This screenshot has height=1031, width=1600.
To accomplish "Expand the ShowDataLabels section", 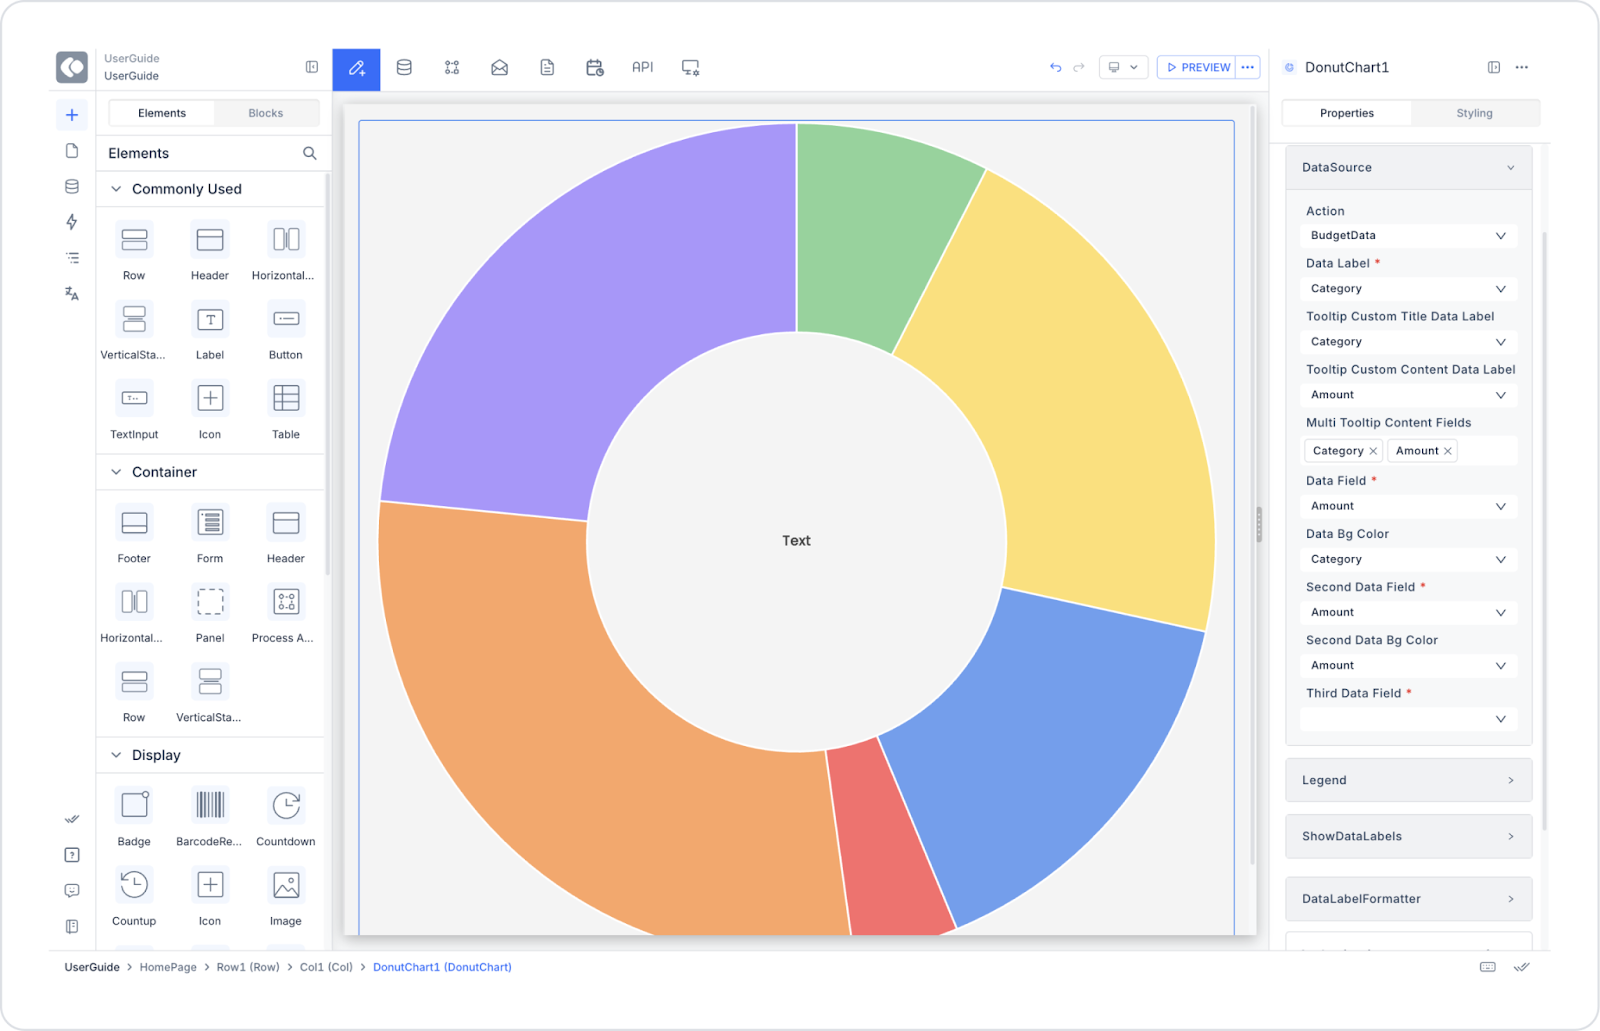I will pos(1408,836).
